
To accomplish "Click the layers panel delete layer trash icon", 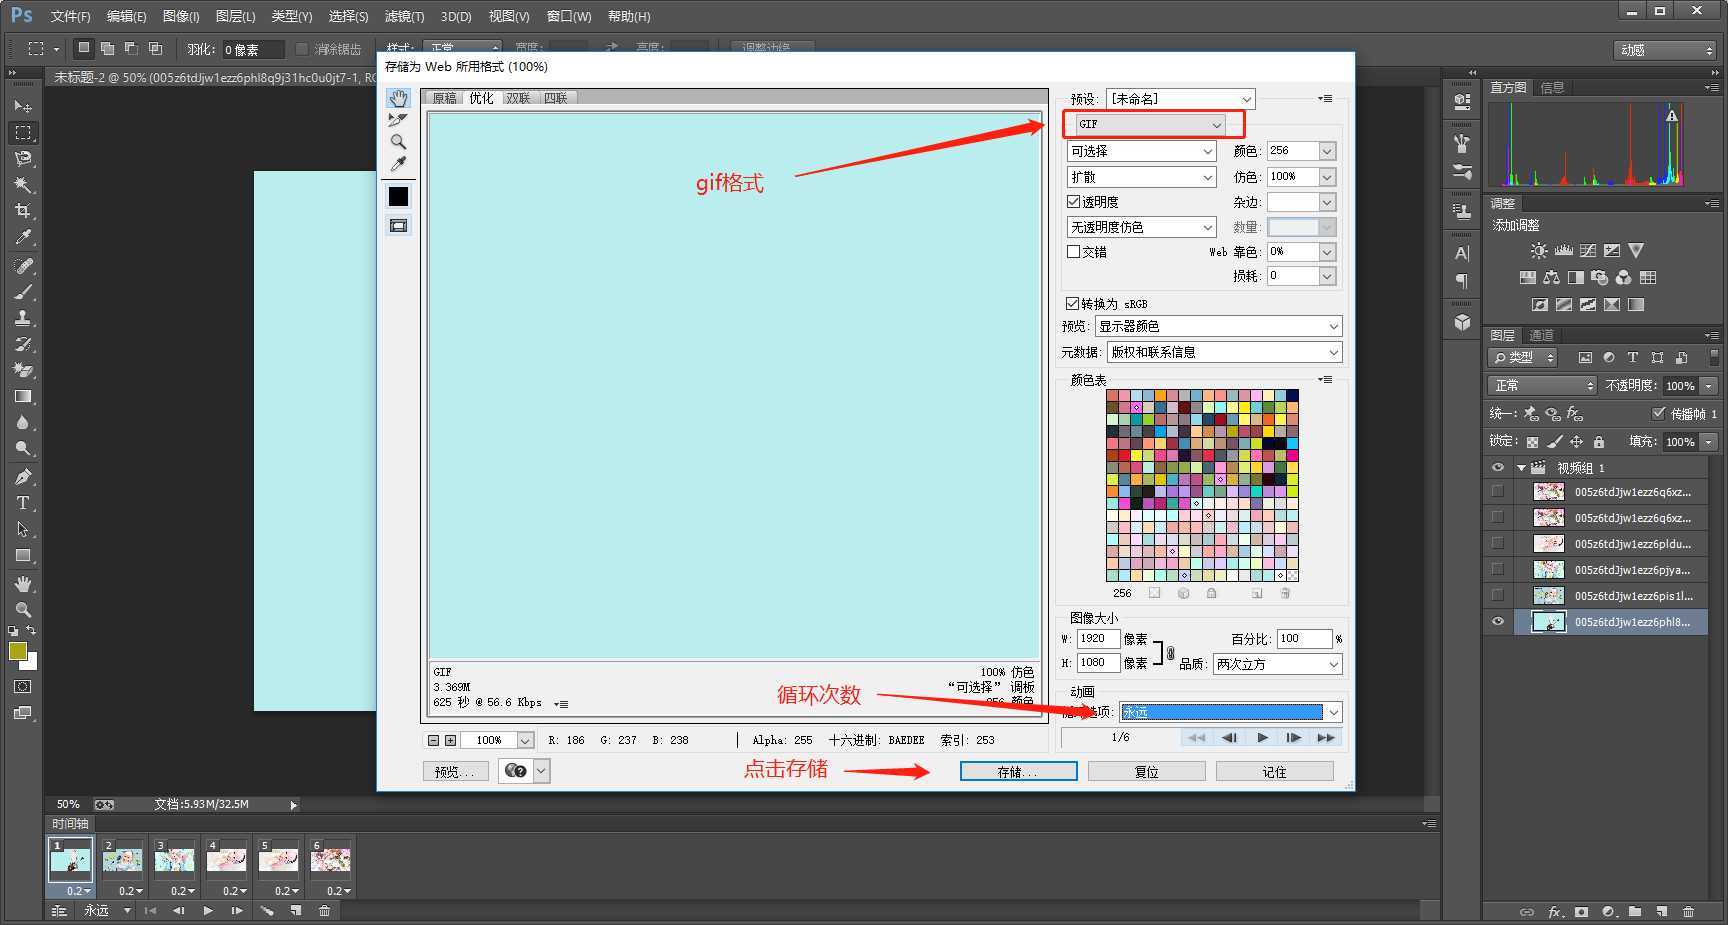I will 1688,912.
